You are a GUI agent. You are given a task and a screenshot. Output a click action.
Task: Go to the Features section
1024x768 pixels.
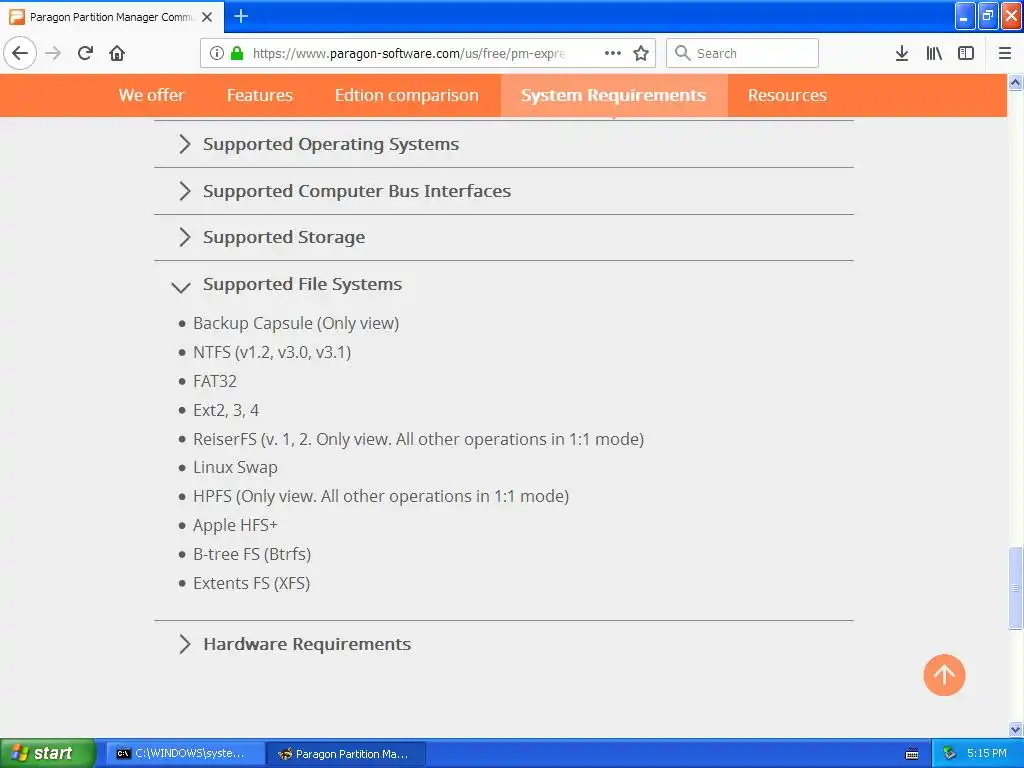[x=260, y=95]
